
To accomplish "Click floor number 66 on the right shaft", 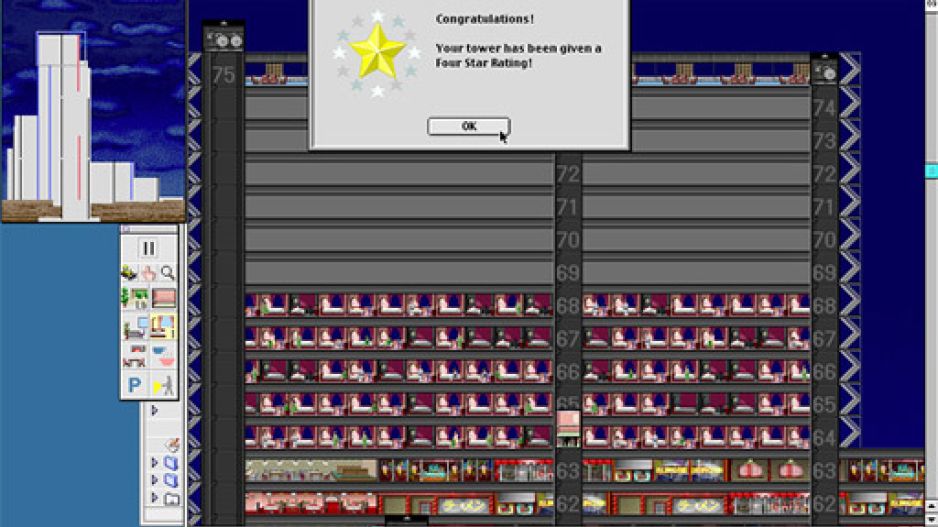I will click(x=824, y=372).
